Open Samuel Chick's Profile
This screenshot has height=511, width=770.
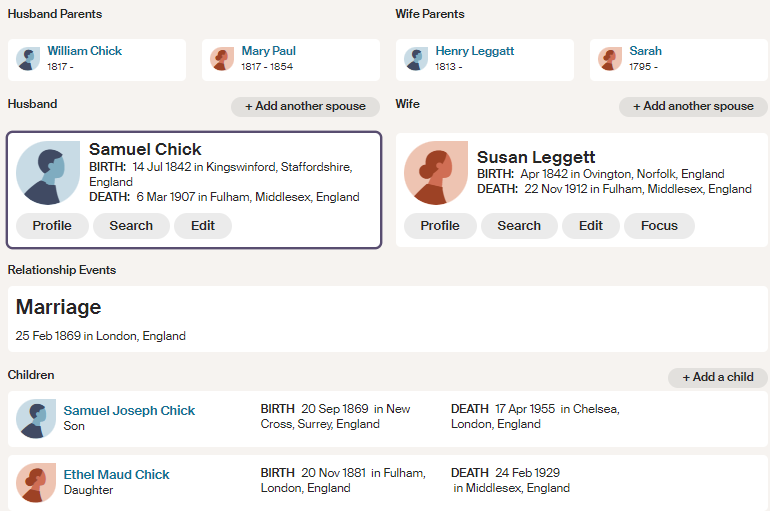(52, 226)
